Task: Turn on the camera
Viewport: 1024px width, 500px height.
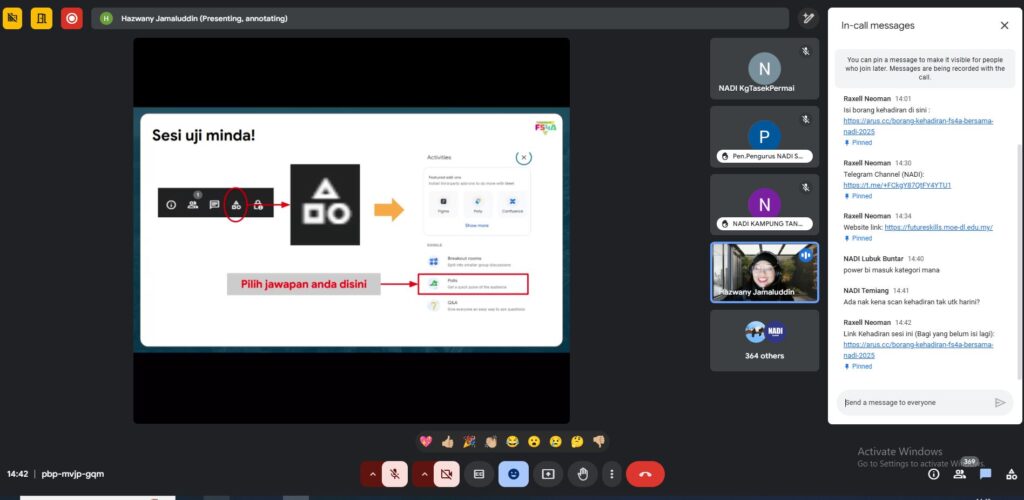Action: [447, 474]
